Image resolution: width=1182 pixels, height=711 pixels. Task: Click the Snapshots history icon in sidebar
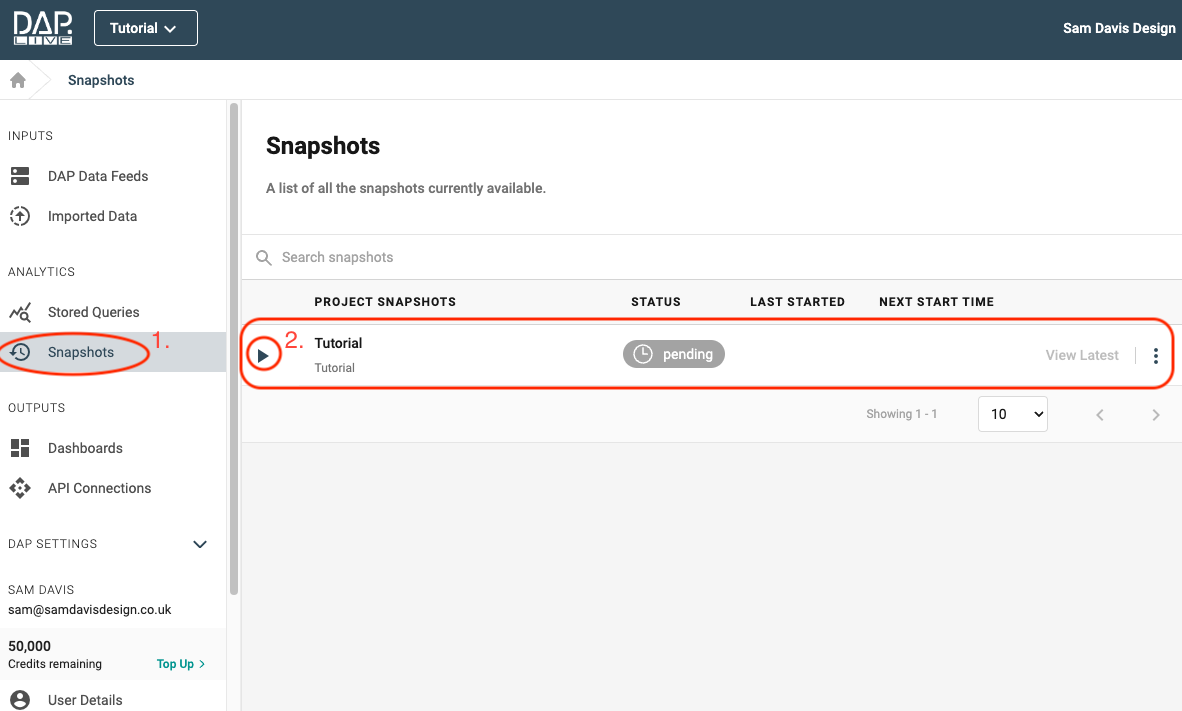(20, 352)
